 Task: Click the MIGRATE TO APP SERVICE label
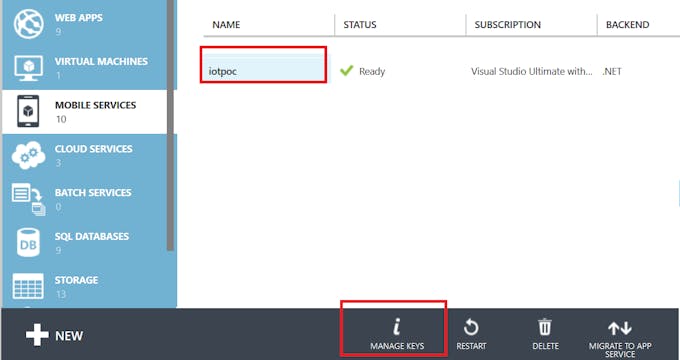click(x=620, y=350)
